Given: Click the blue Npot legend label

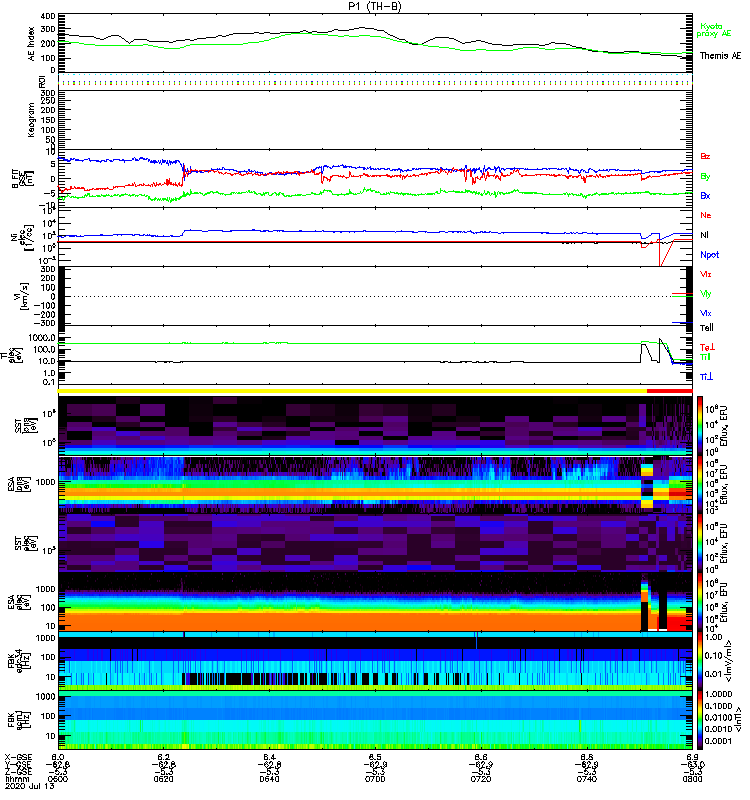Looking at the screenshot, I should click(709, 255).
